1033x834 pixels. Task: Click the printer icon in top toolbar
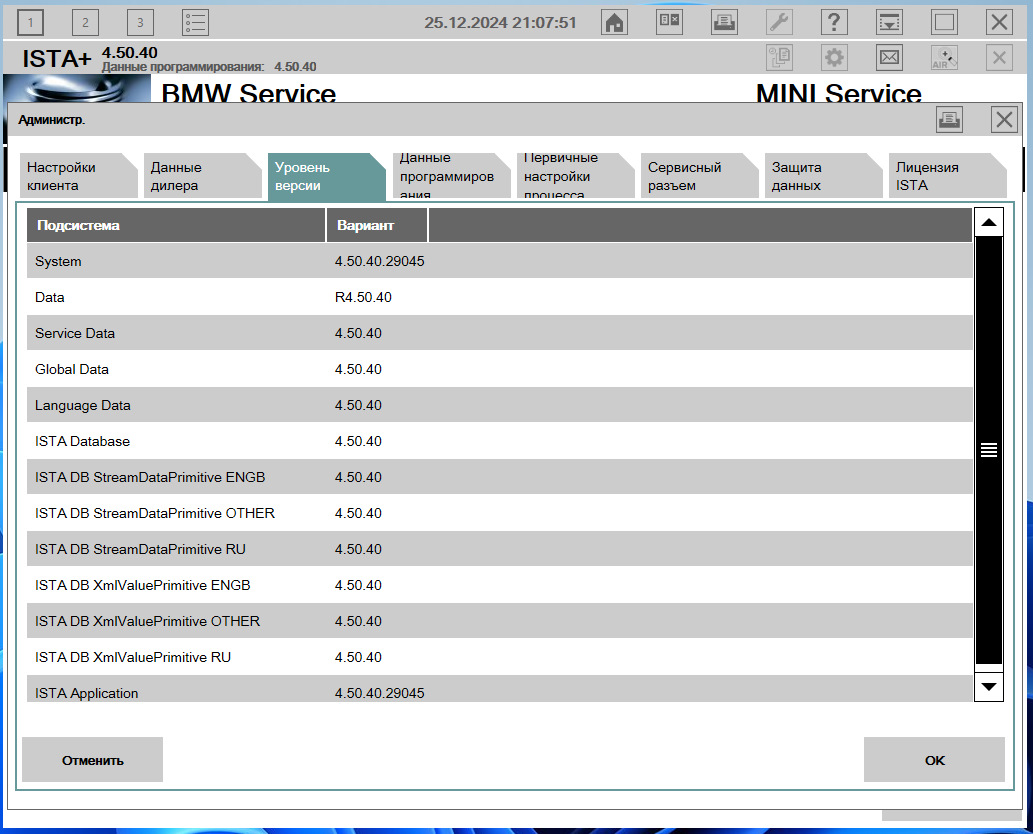(x=725, y=22)
